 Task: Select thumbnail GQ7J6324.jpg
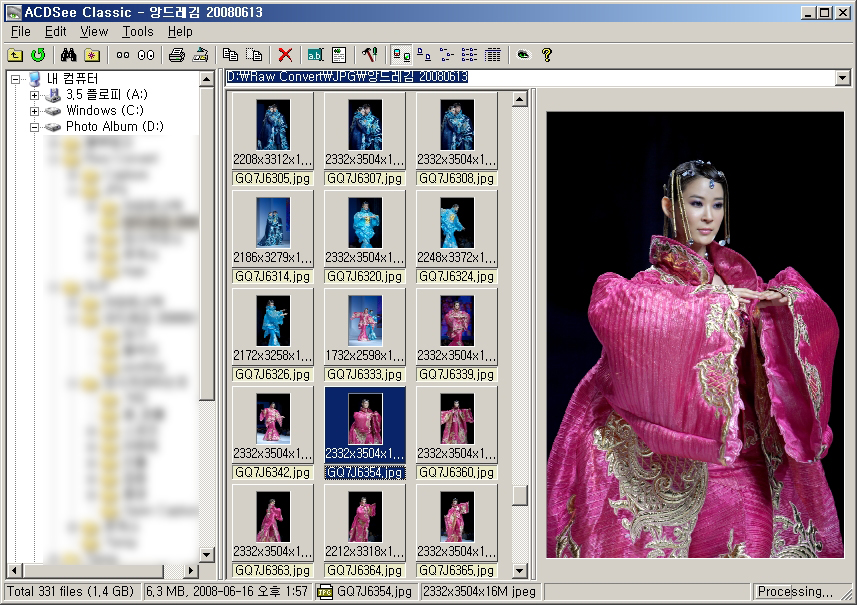(x=456, y=237)
